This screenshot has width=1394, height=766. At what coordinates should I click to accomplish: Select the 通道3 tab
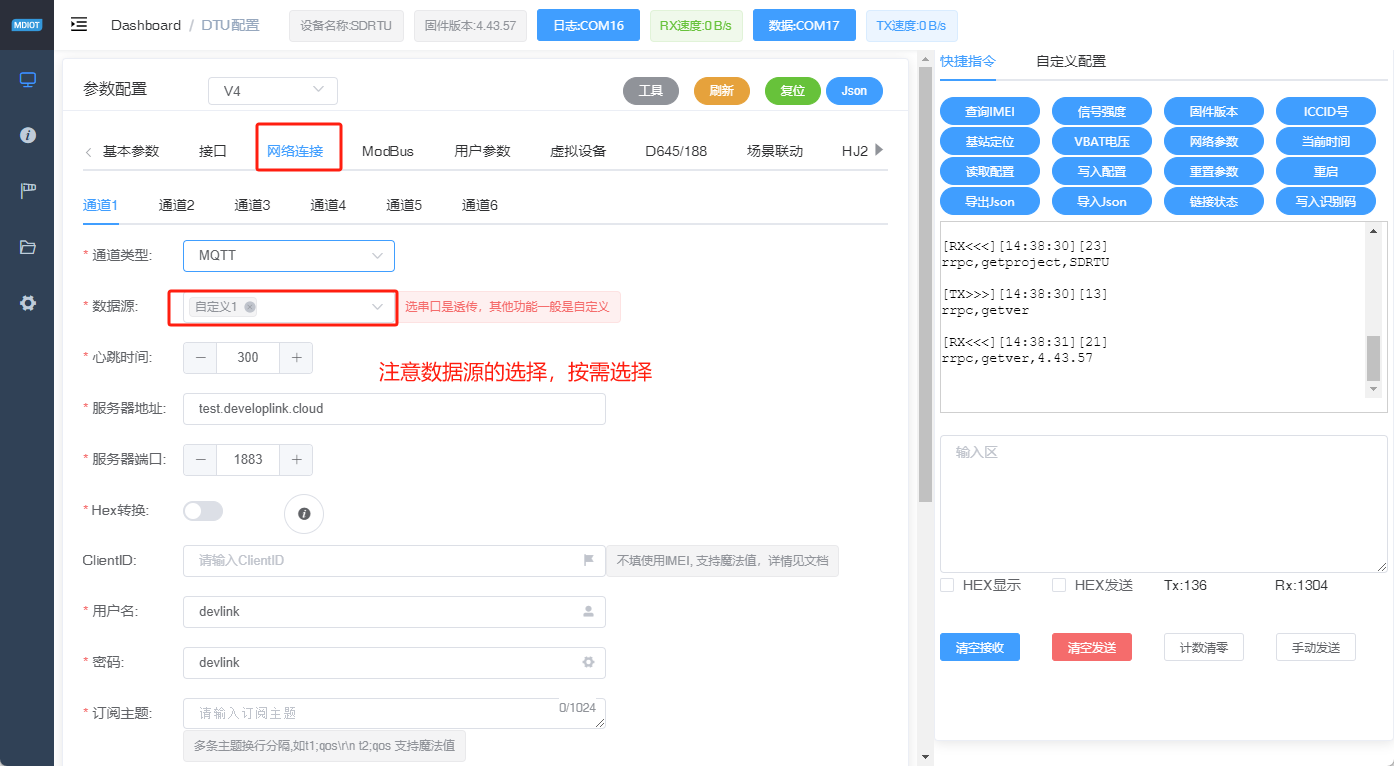pos(252,205)
